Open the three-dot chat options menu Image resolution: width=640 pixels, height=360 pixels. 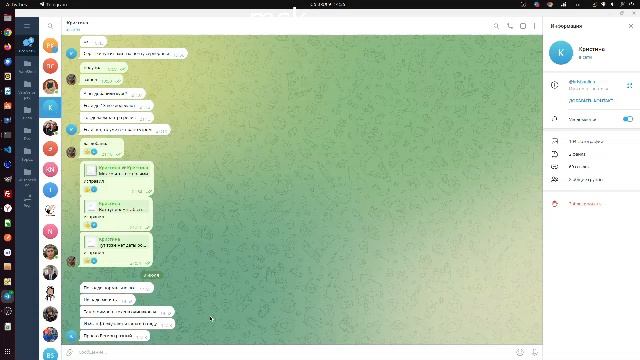coord(534,26)
